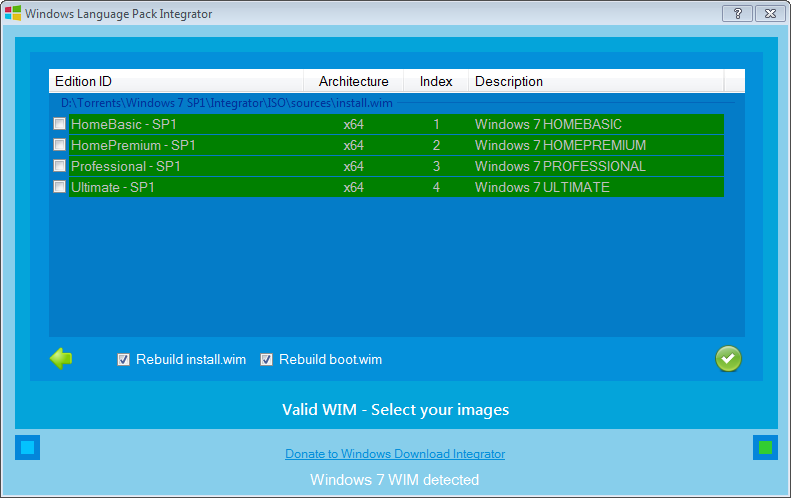Confirm selection with green checkmark button
Viewport: 791px width, 498px height.
pyautogui.click(x=728, y=359)
